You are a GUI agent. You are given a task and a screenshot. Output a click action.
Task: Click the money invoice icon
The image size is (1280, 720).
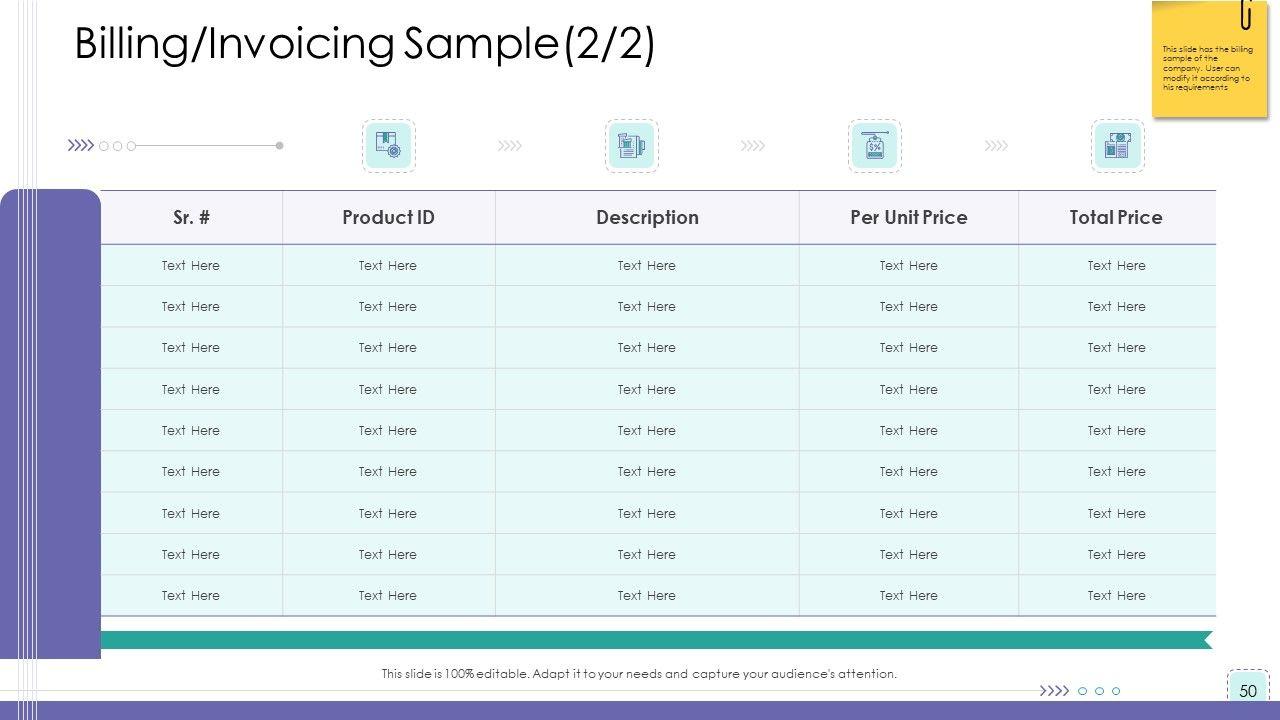1118,146
